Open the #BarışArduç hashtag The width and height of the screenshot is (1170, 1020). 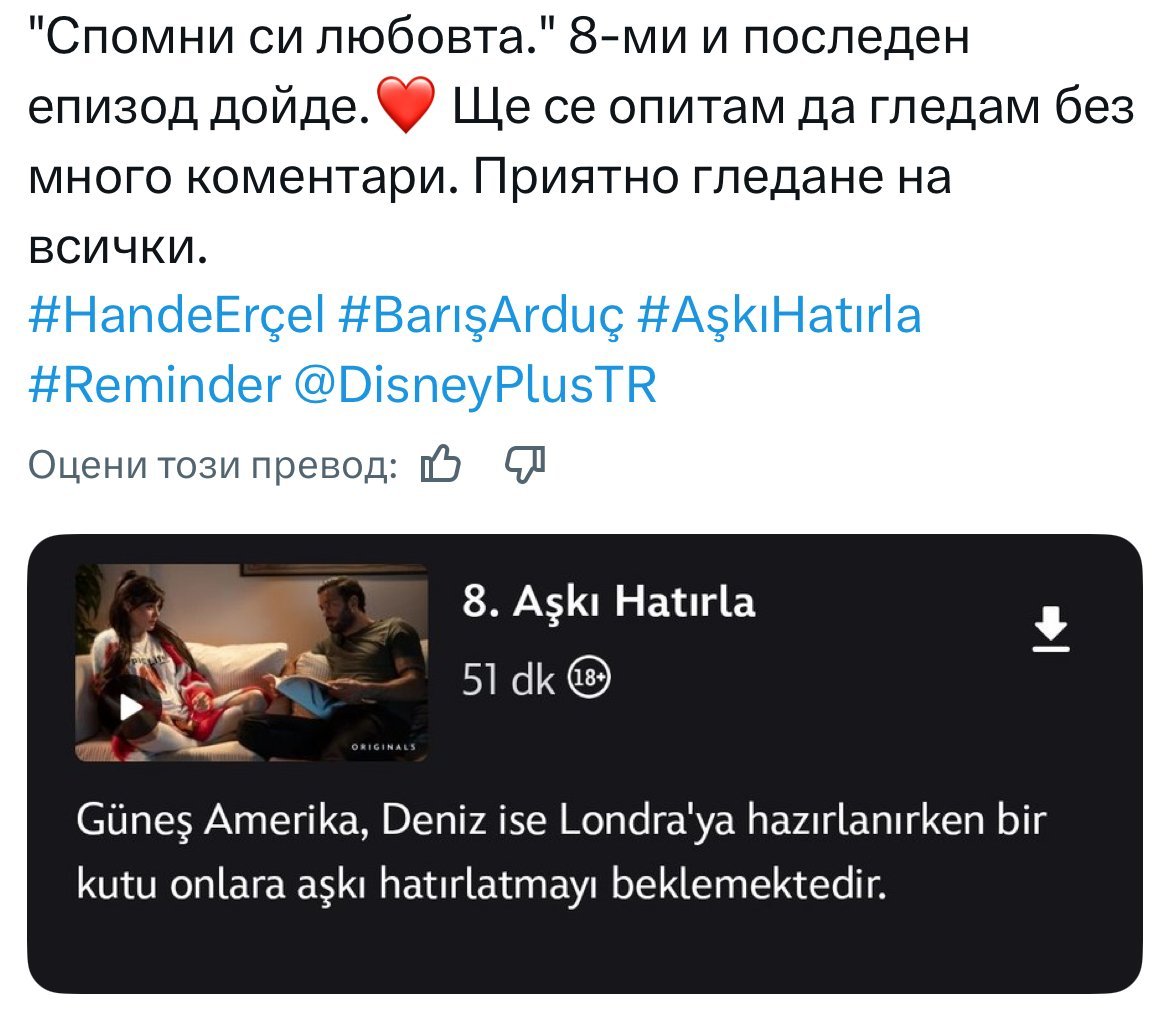[x=481, y=315]
